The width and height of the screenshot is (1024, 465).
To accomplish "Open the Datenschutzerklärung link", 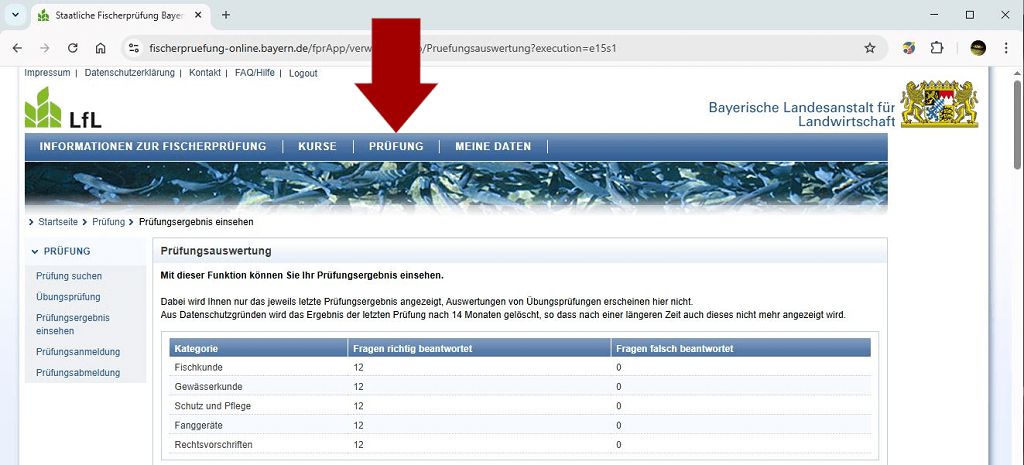I will (x=129, y=73).
